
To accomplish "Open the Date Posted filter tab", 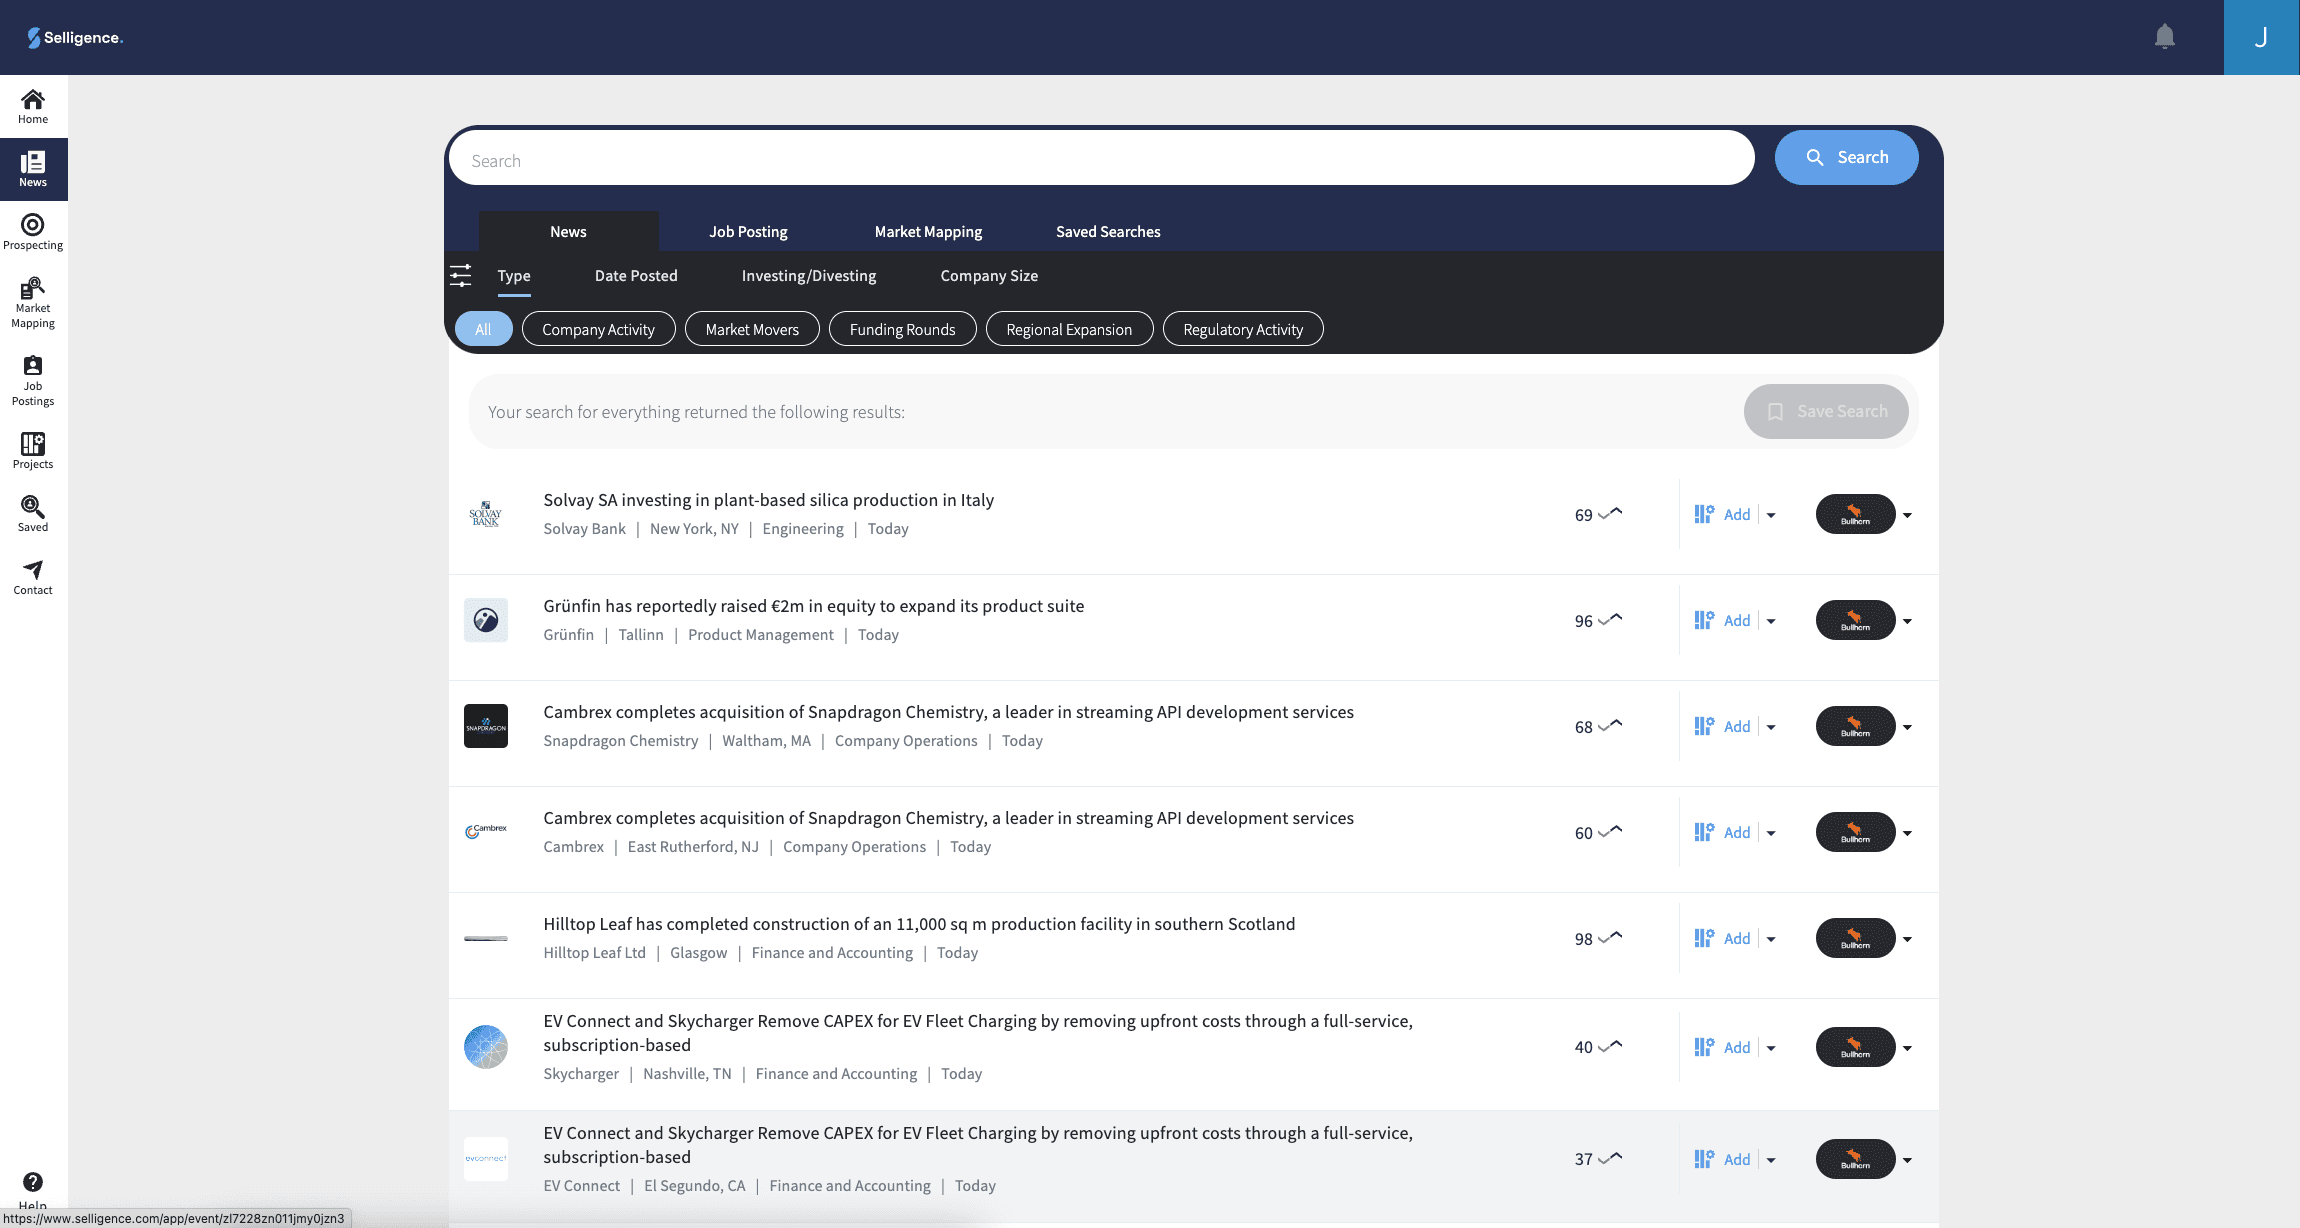I will pyautogui.click(x=636, y=276).
